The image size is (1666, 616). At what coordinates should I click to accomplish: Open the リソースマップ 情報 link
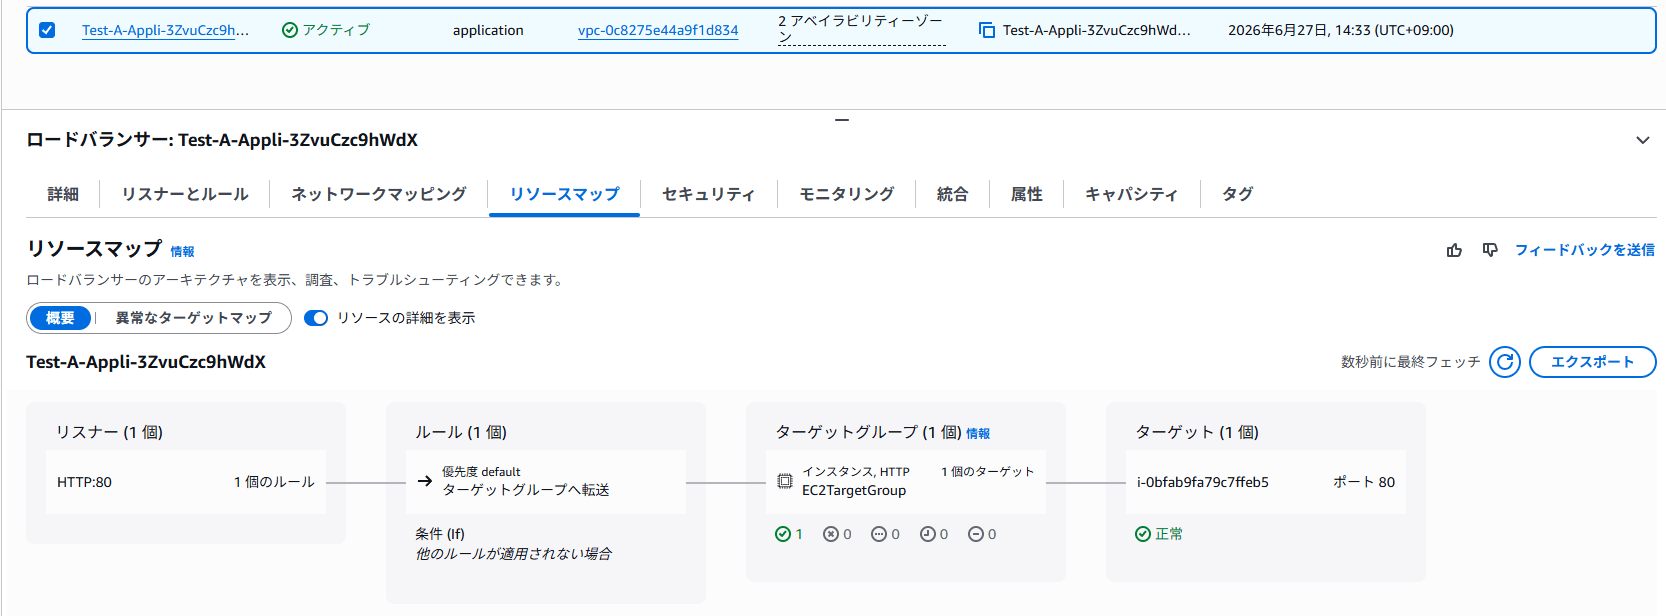click(x=182, y=252)
